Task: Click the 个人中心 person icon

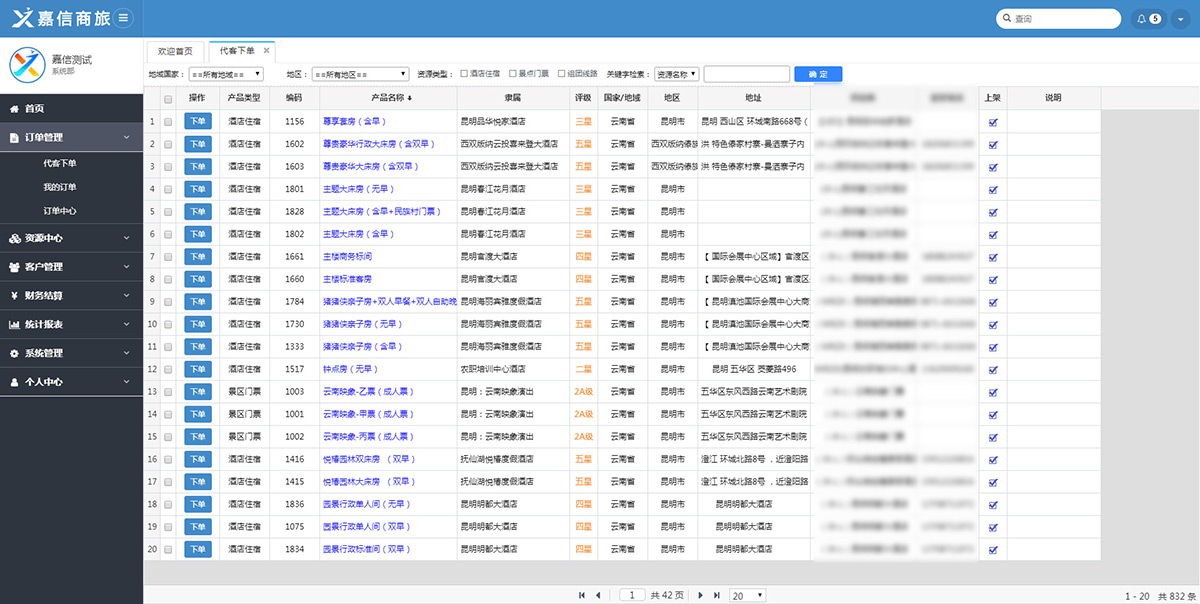Action: (x=14, y=382)
